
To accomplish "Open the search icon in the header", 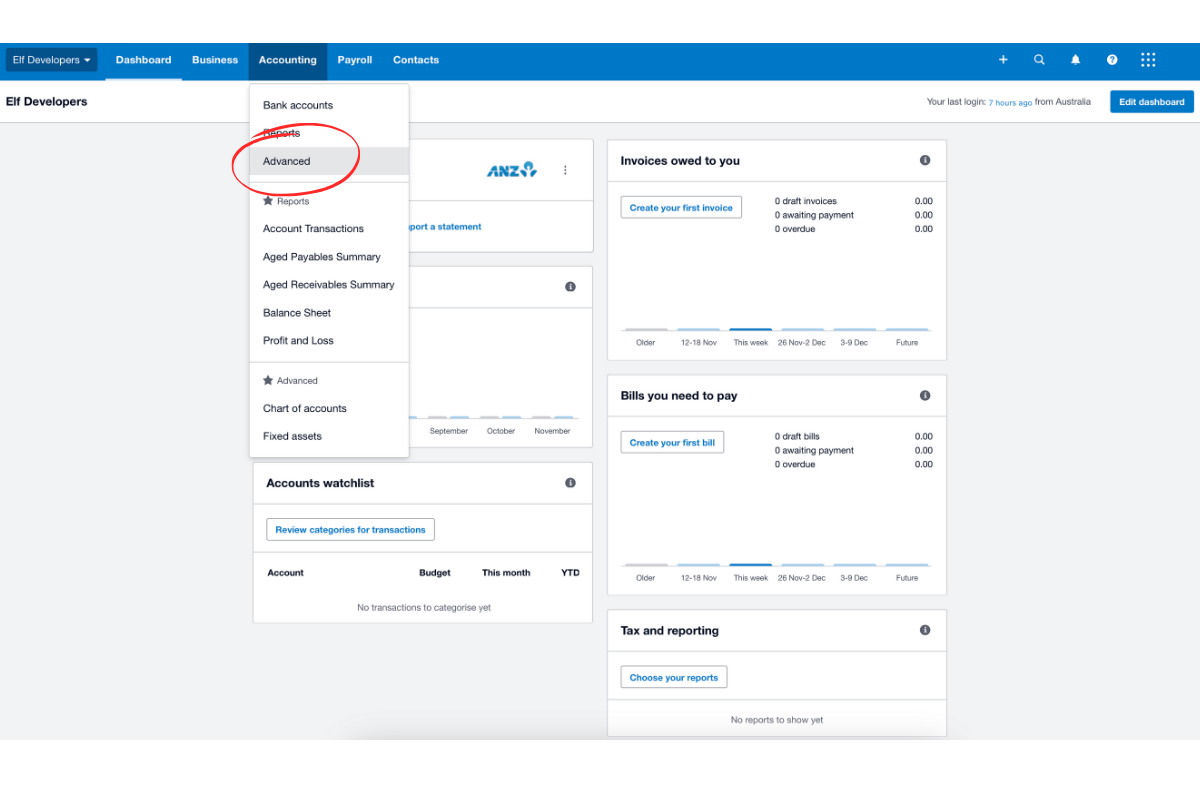I will tap(1039, 60).
